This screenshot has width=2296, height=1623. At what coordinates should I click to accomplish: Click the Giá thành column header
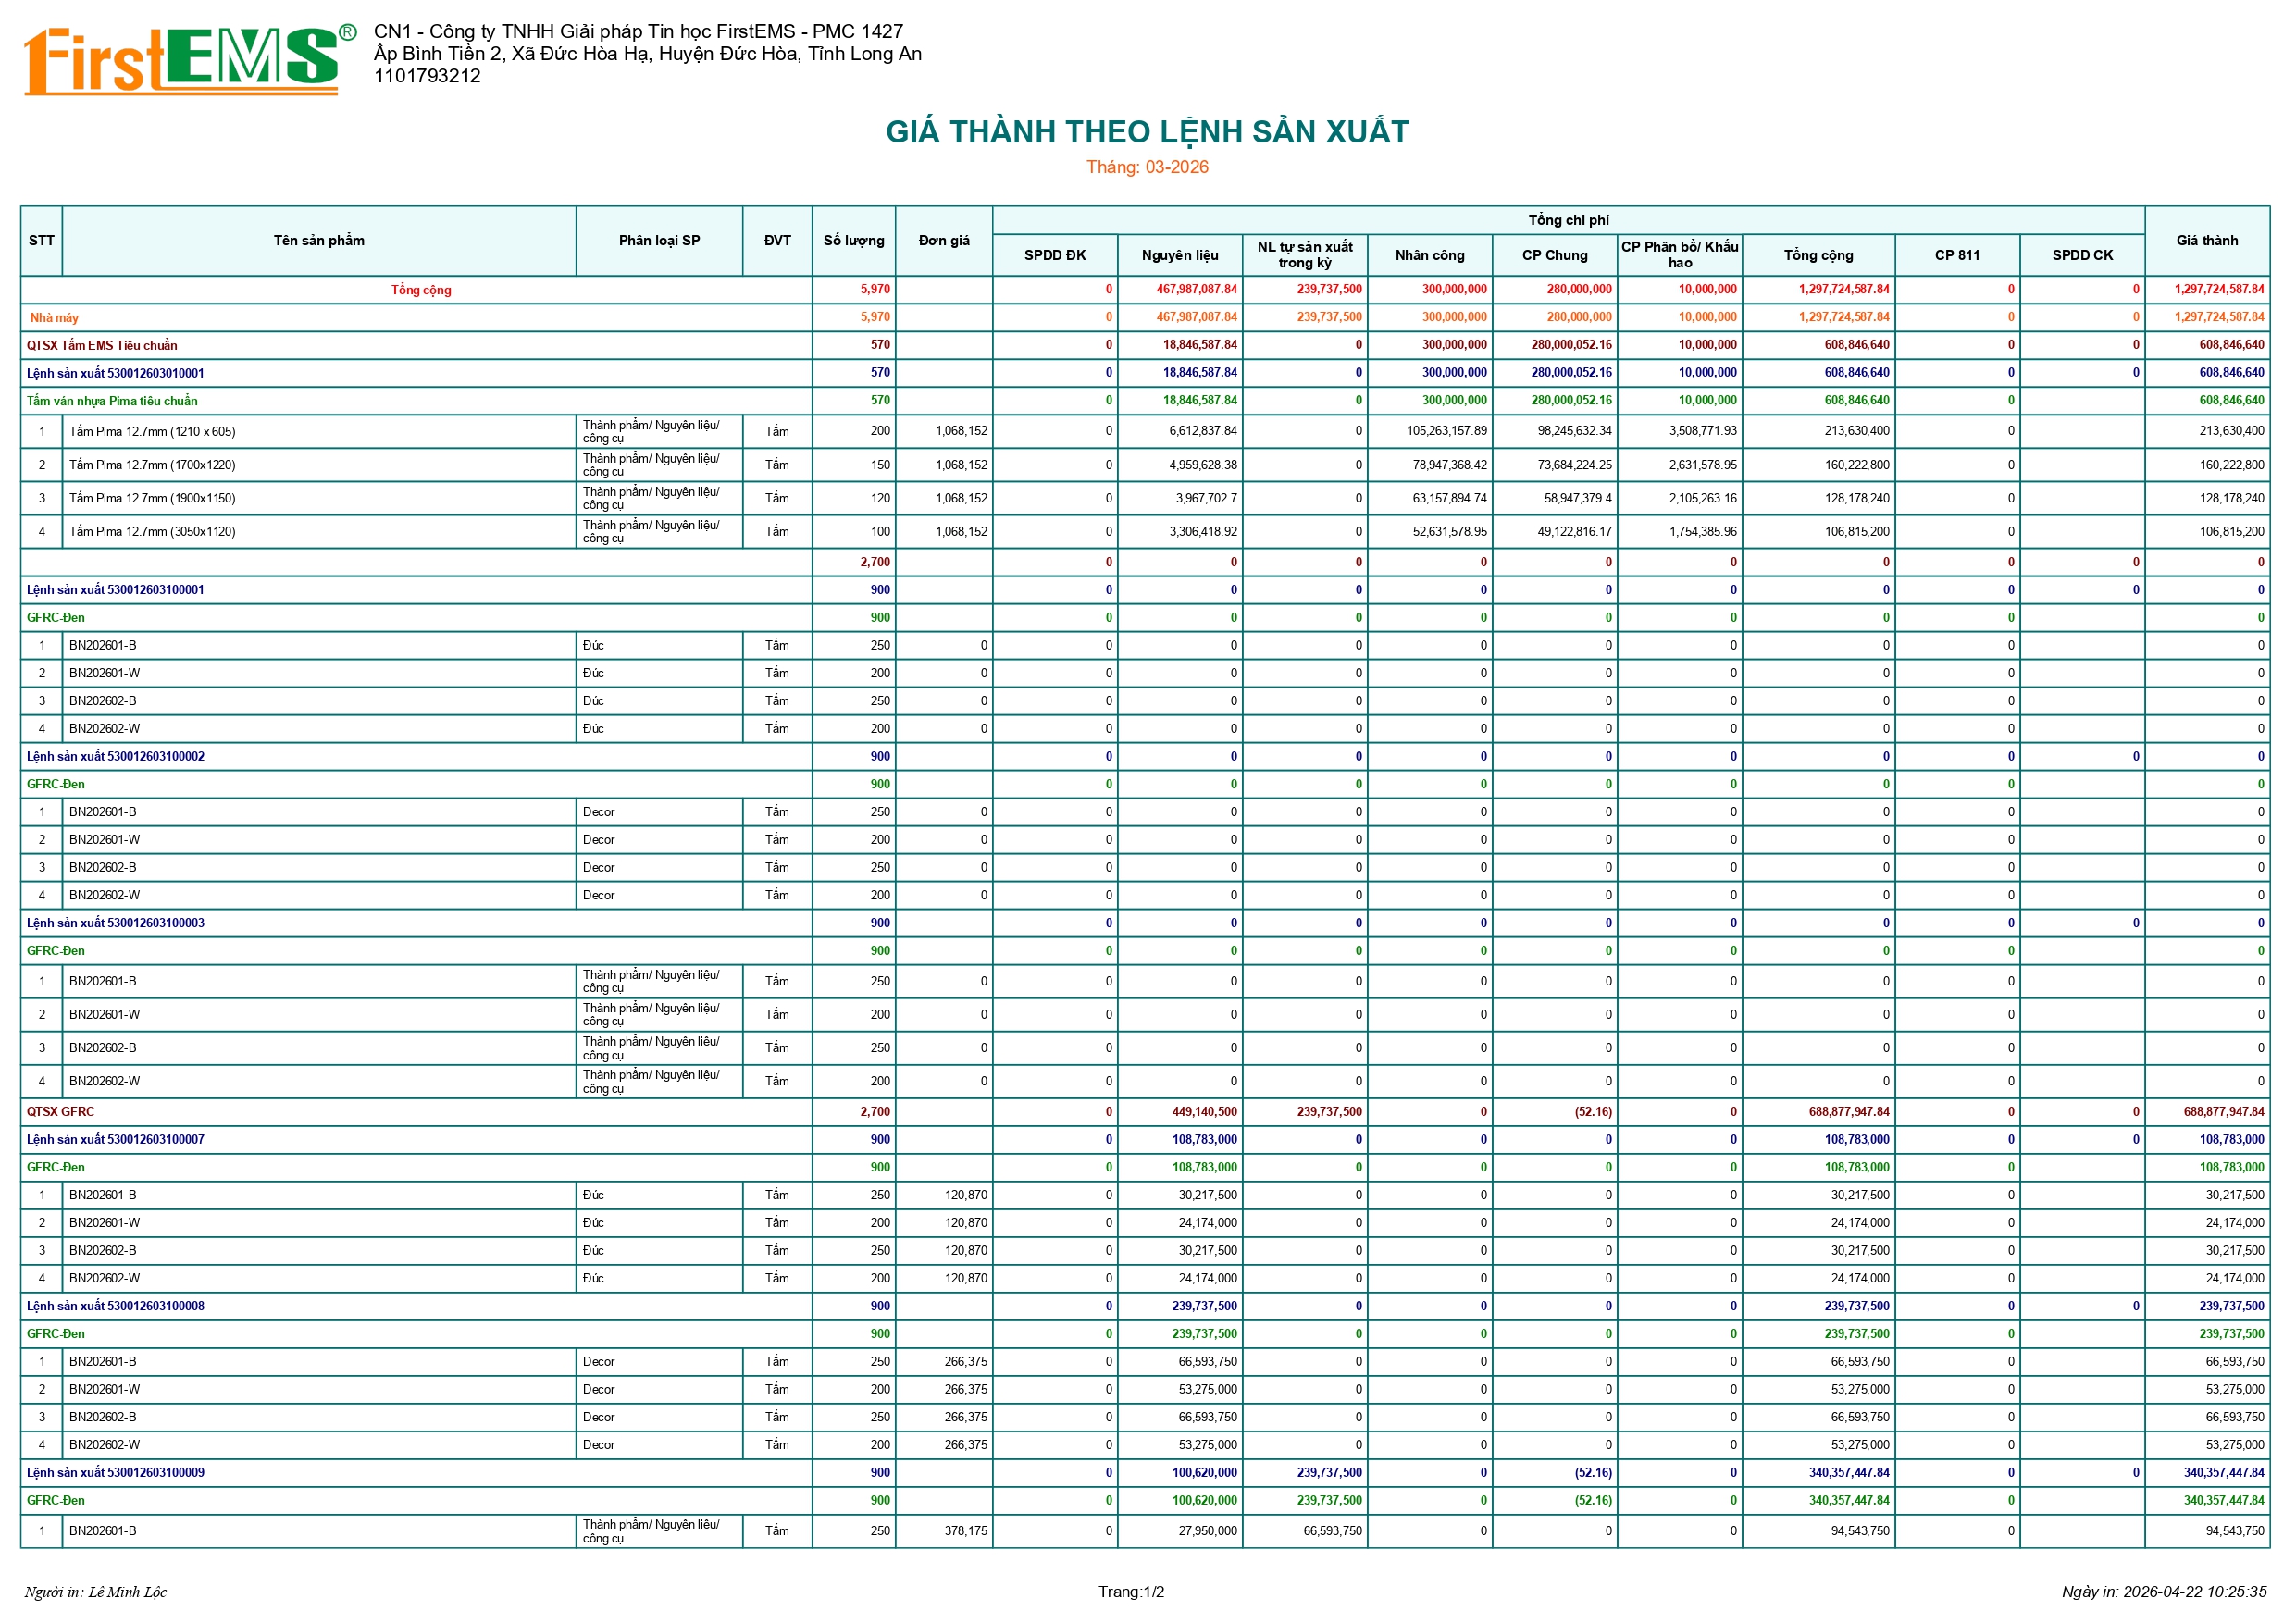pos(2207,241)
